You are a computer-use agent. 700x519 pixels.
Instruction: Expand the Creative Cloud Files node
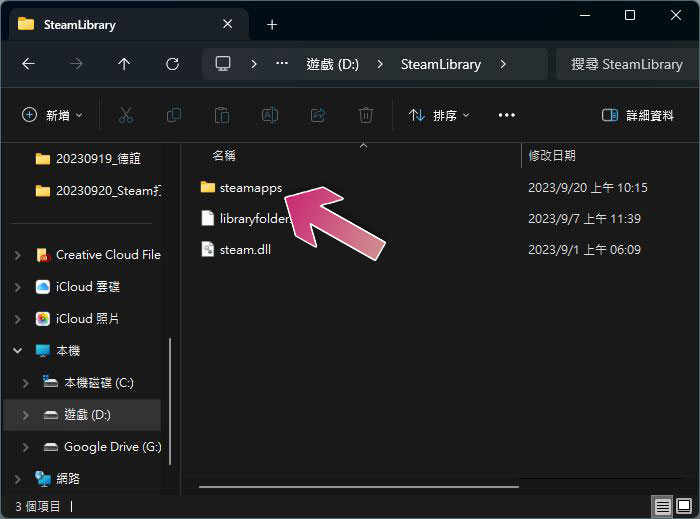17,255
